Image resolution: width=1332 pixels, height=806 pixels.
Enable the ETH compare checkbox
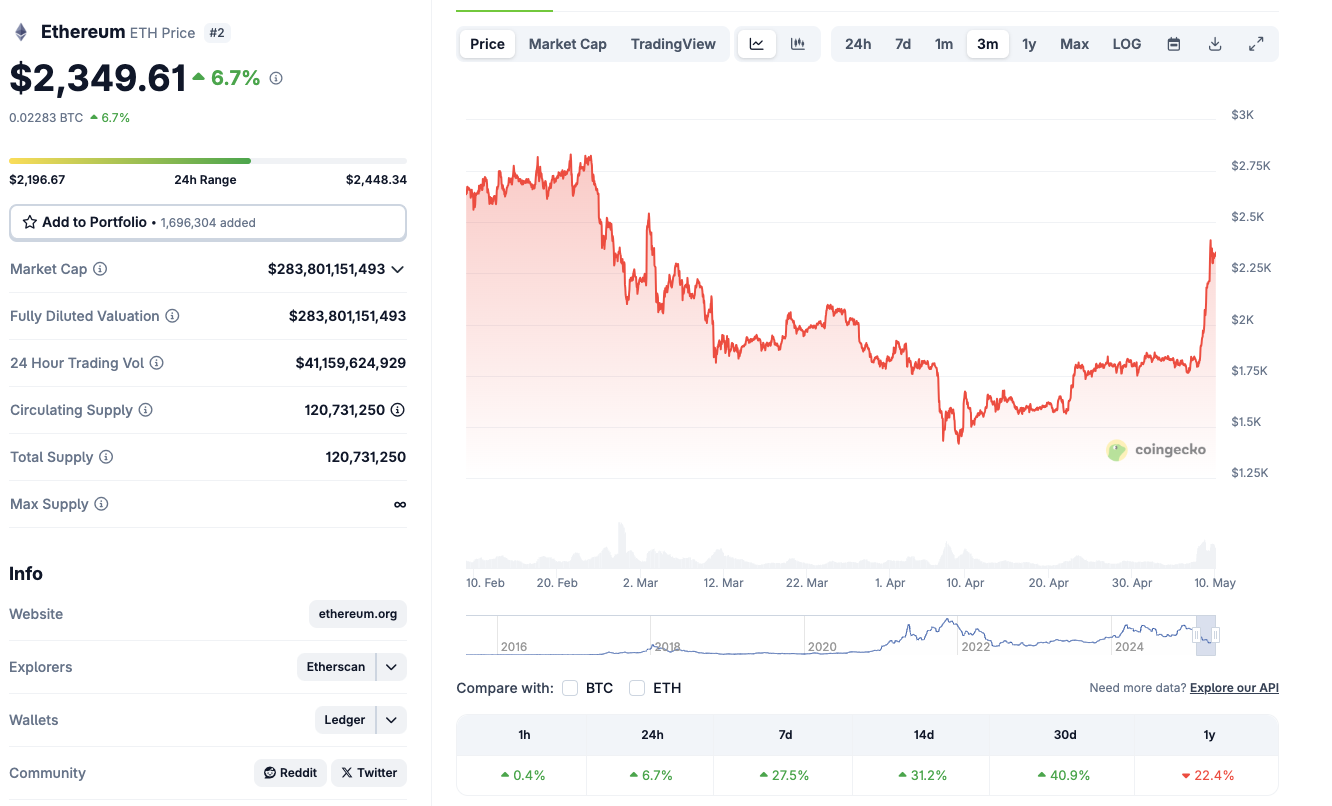[x=637, y=688]
